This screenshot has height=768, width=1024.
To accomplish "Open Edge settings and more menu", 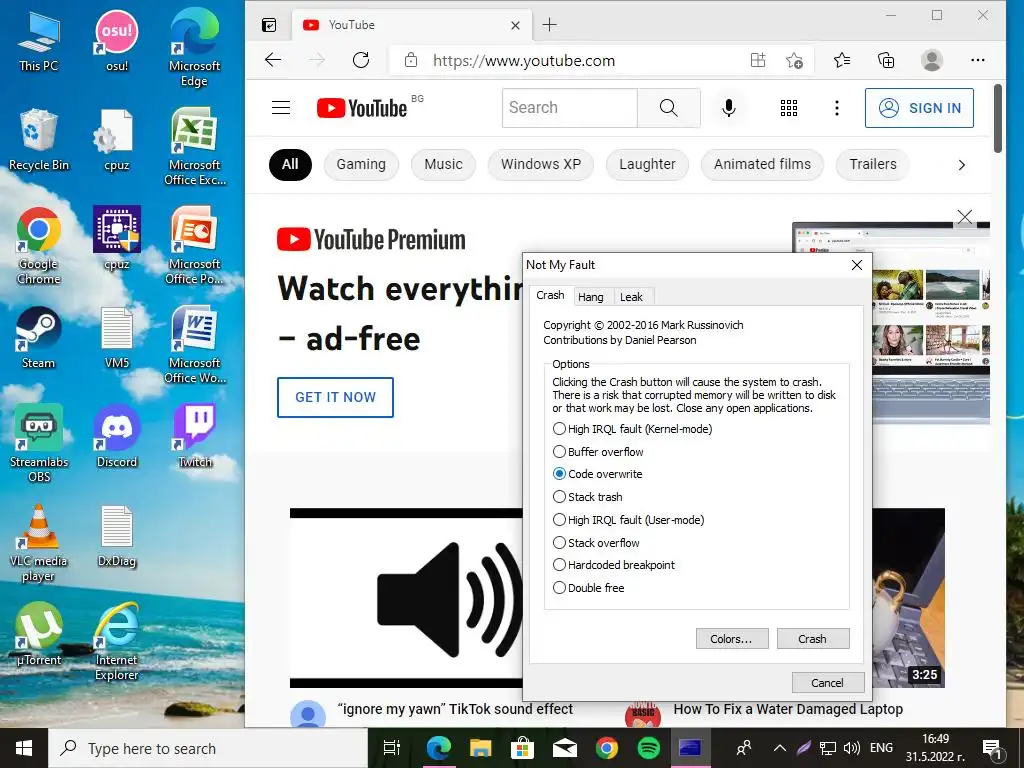I will (978, 60).
